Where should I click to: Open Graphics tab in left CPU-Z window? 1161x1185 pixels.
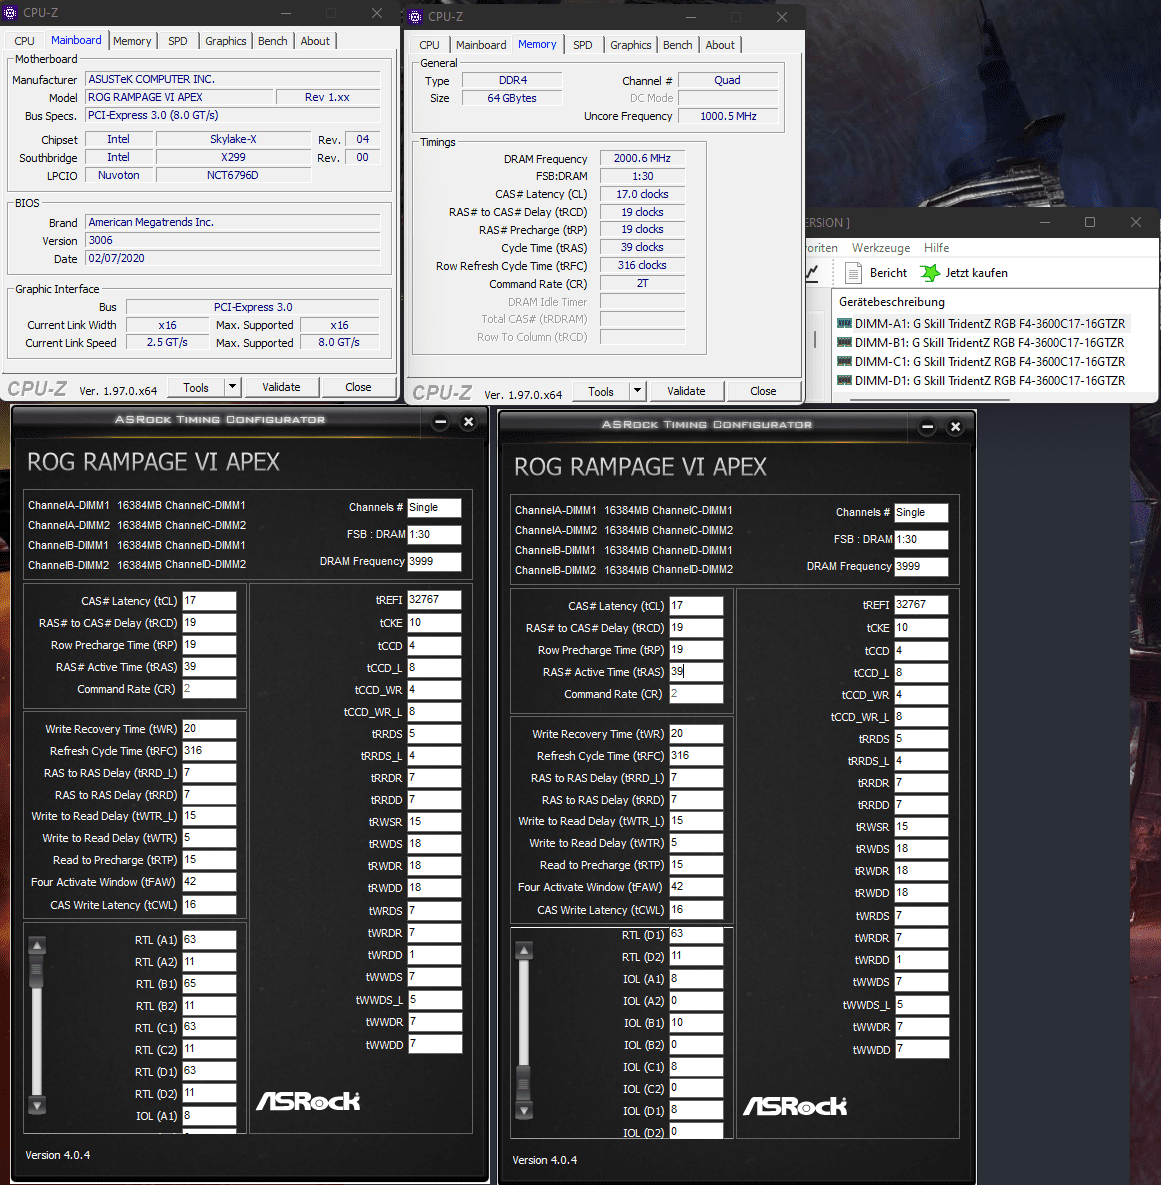pos(225,41)
